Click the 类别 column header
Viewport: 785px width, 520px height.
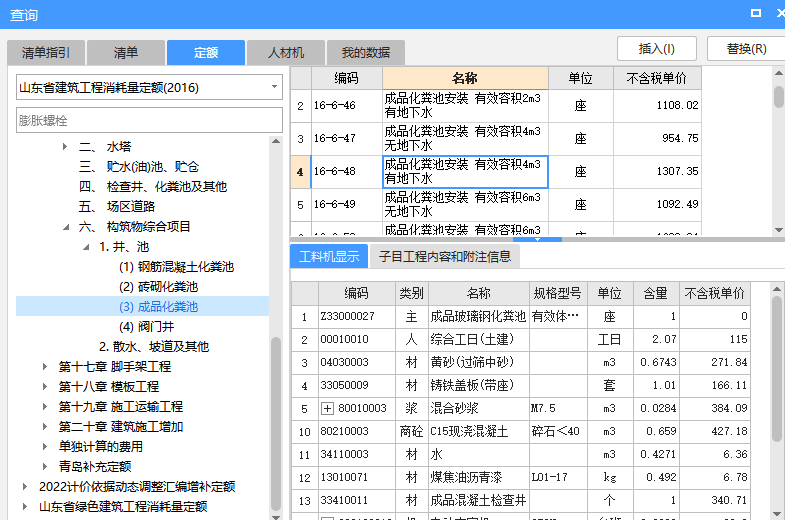click(x=412, y=293)
